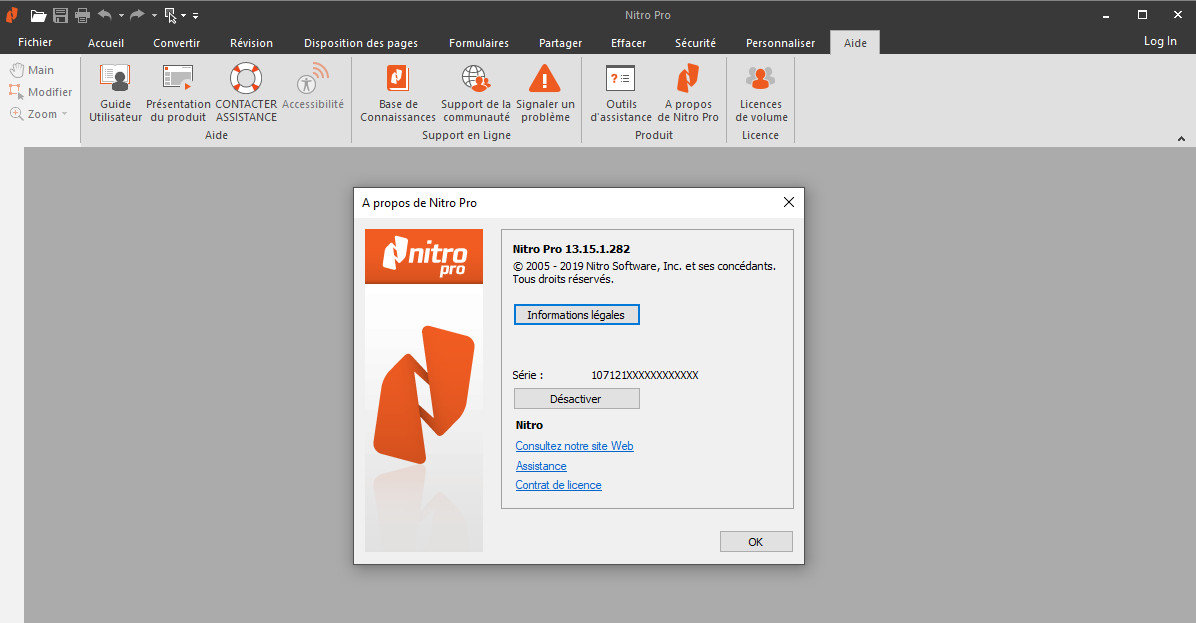Screen dimensions: 1196x623
Task: Launch Présentation du produit
Action: [178, 93]
